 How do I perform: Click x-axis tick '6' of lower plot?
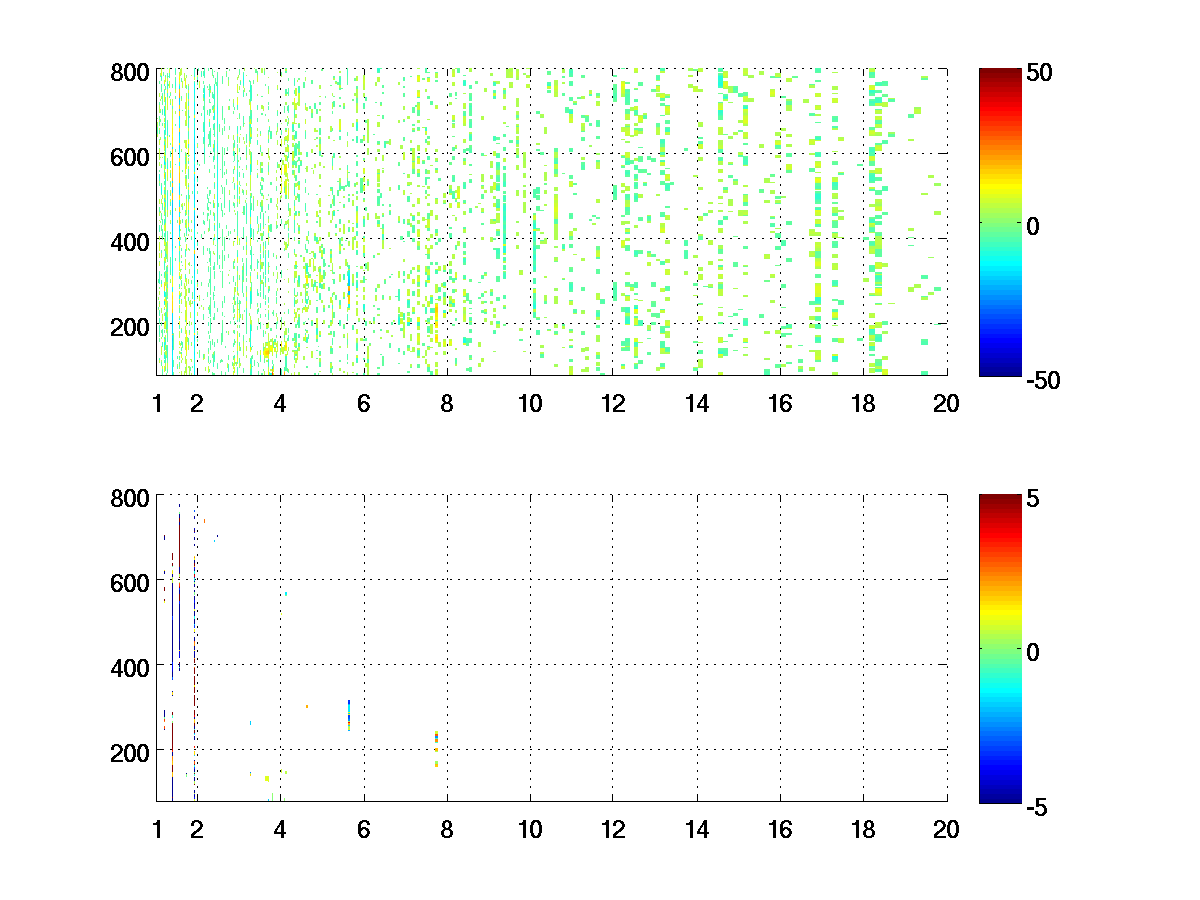(364, 829)
